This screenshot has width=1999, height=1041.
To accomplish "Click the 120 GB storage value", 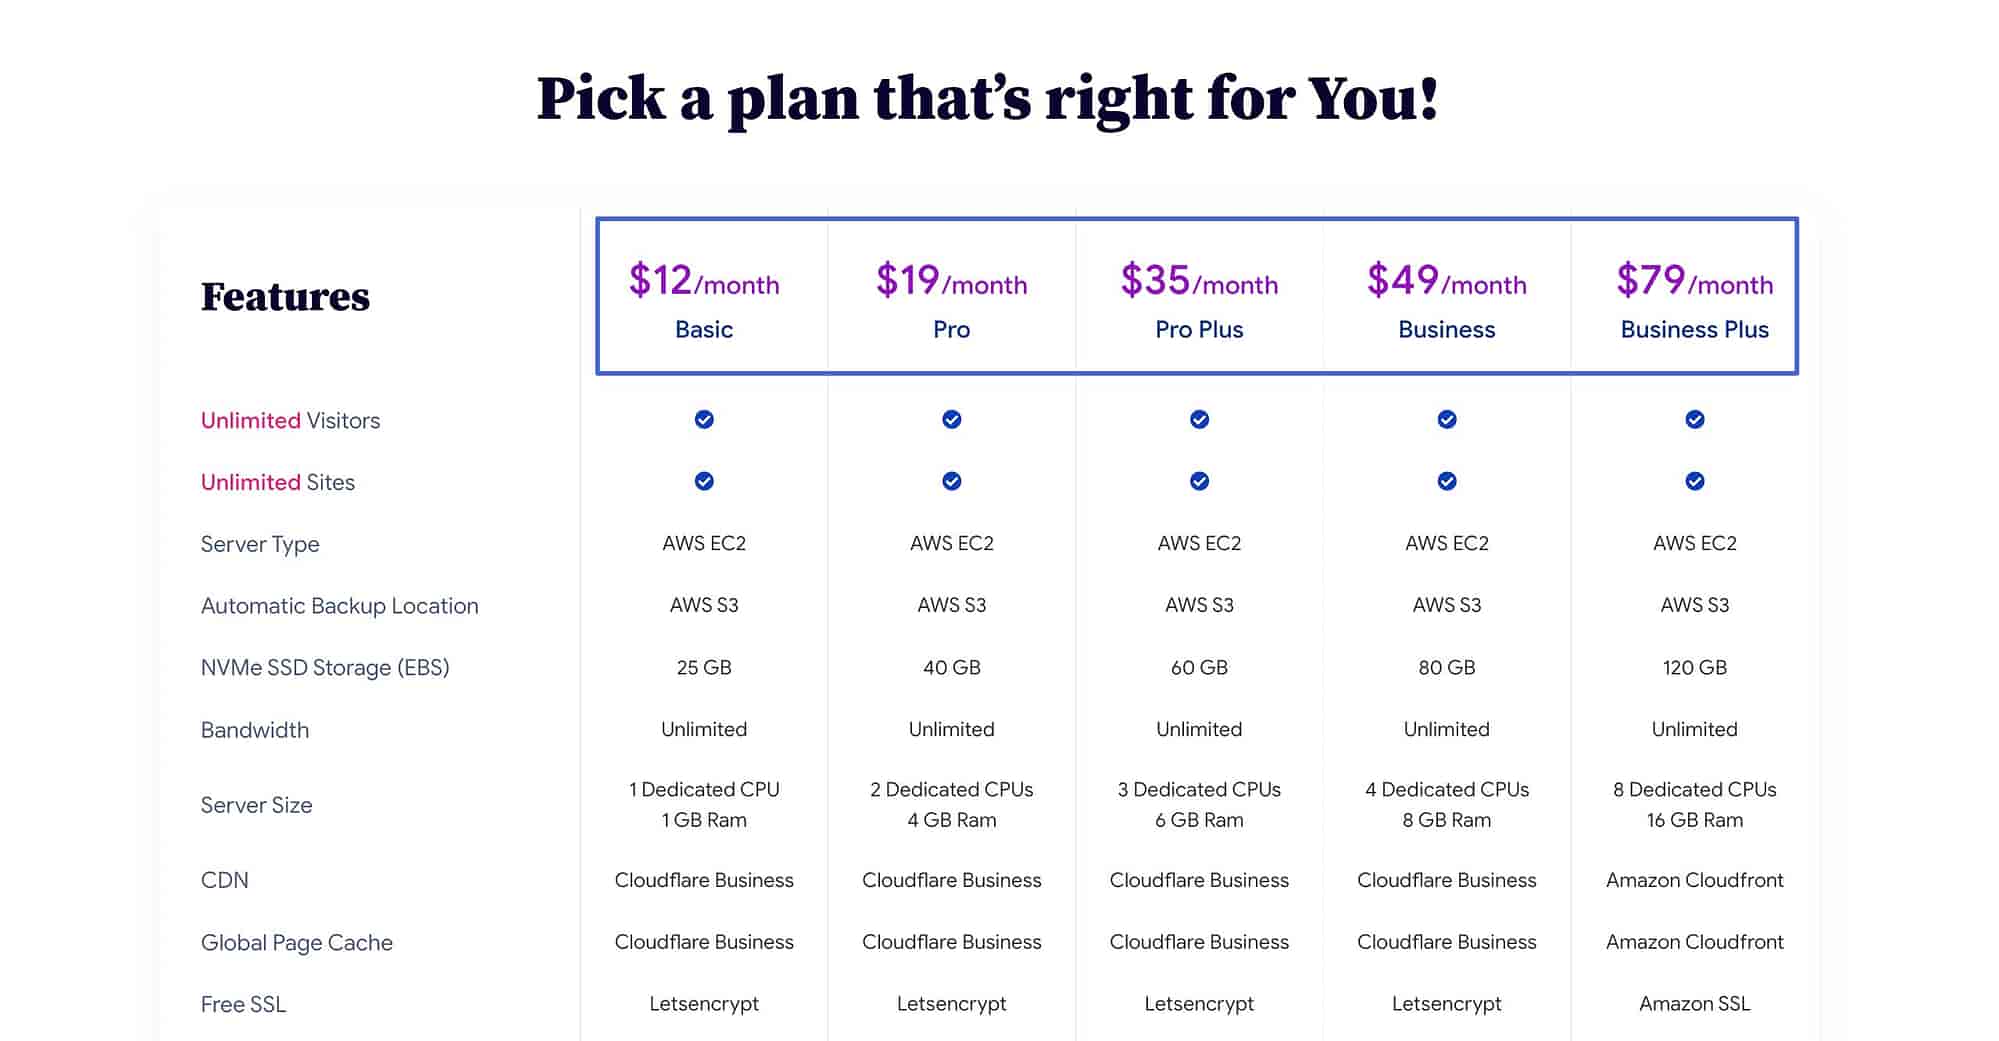I will point(1695,667).
